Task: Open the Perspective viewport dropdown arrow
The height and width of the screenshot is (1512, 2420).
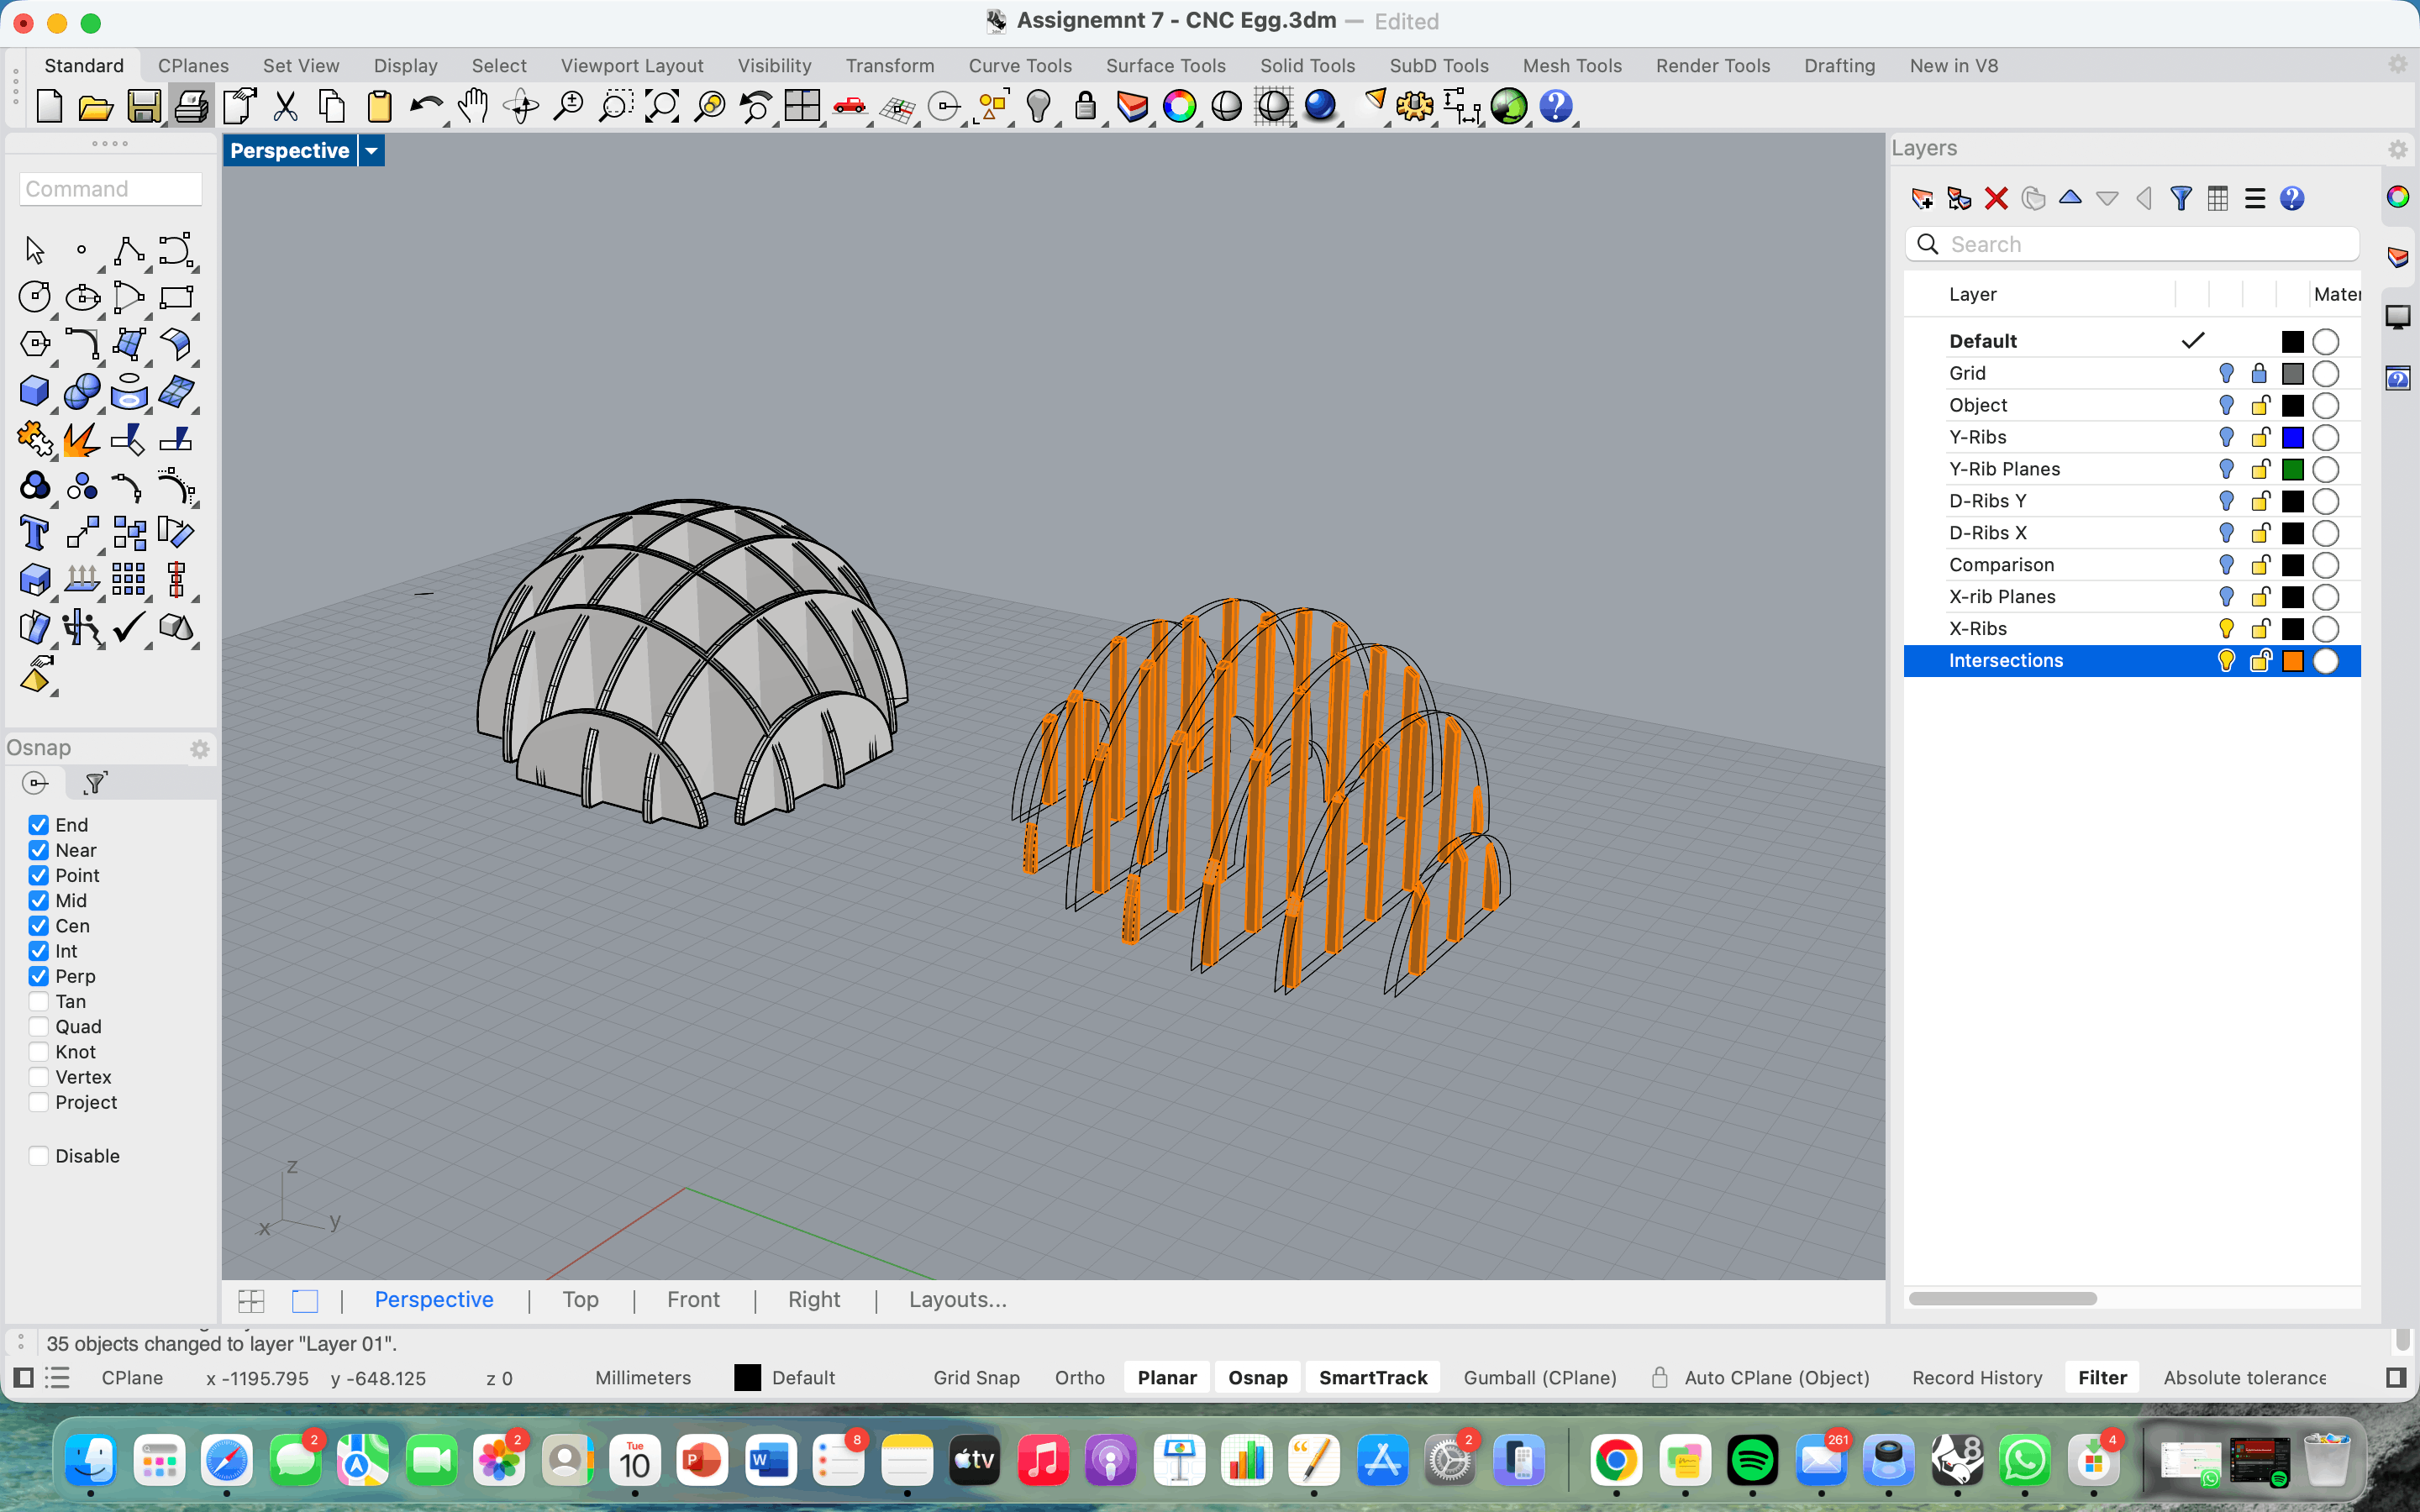Action: (372, 151)
